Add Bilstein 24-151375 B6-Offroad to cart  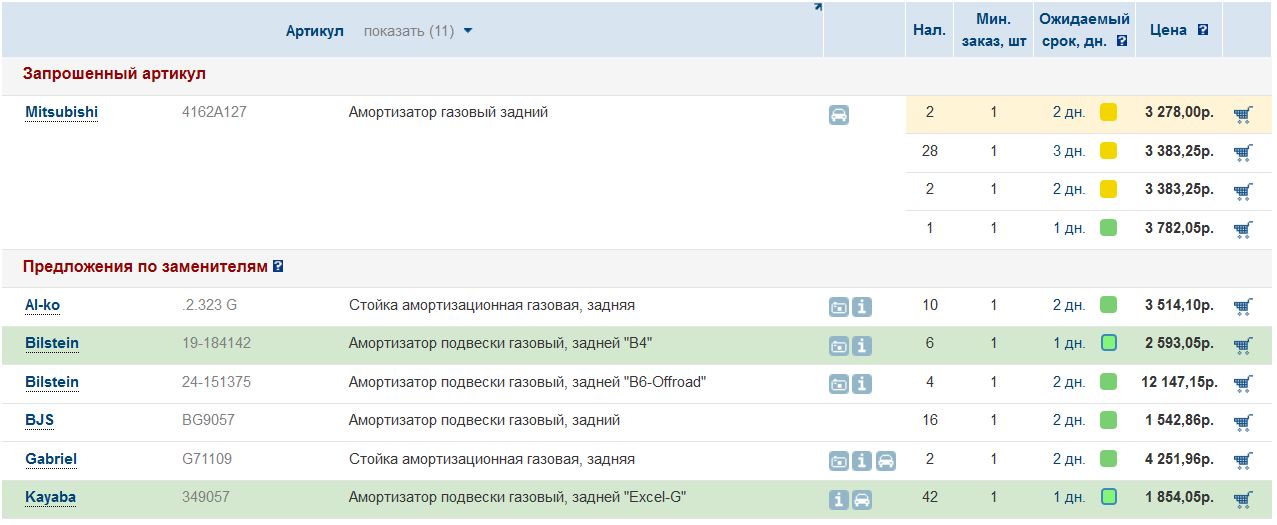(x=1243, y=383)
